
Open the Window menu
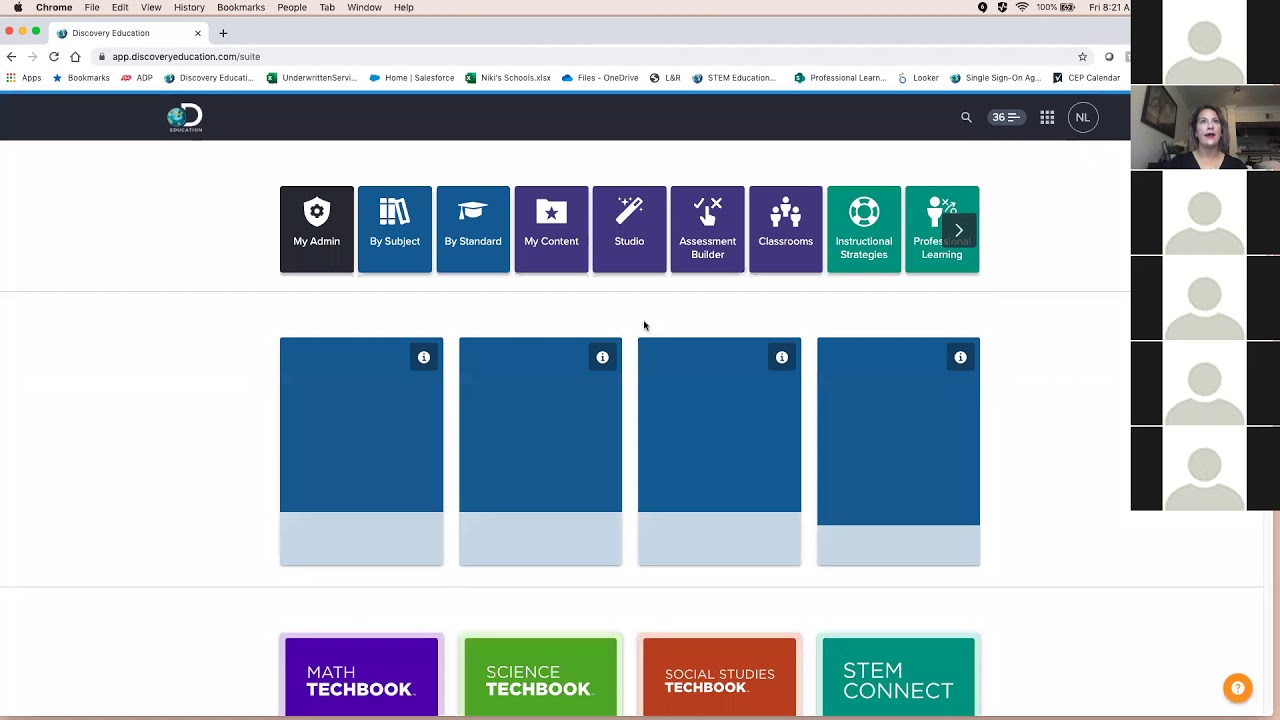(364, 7)
